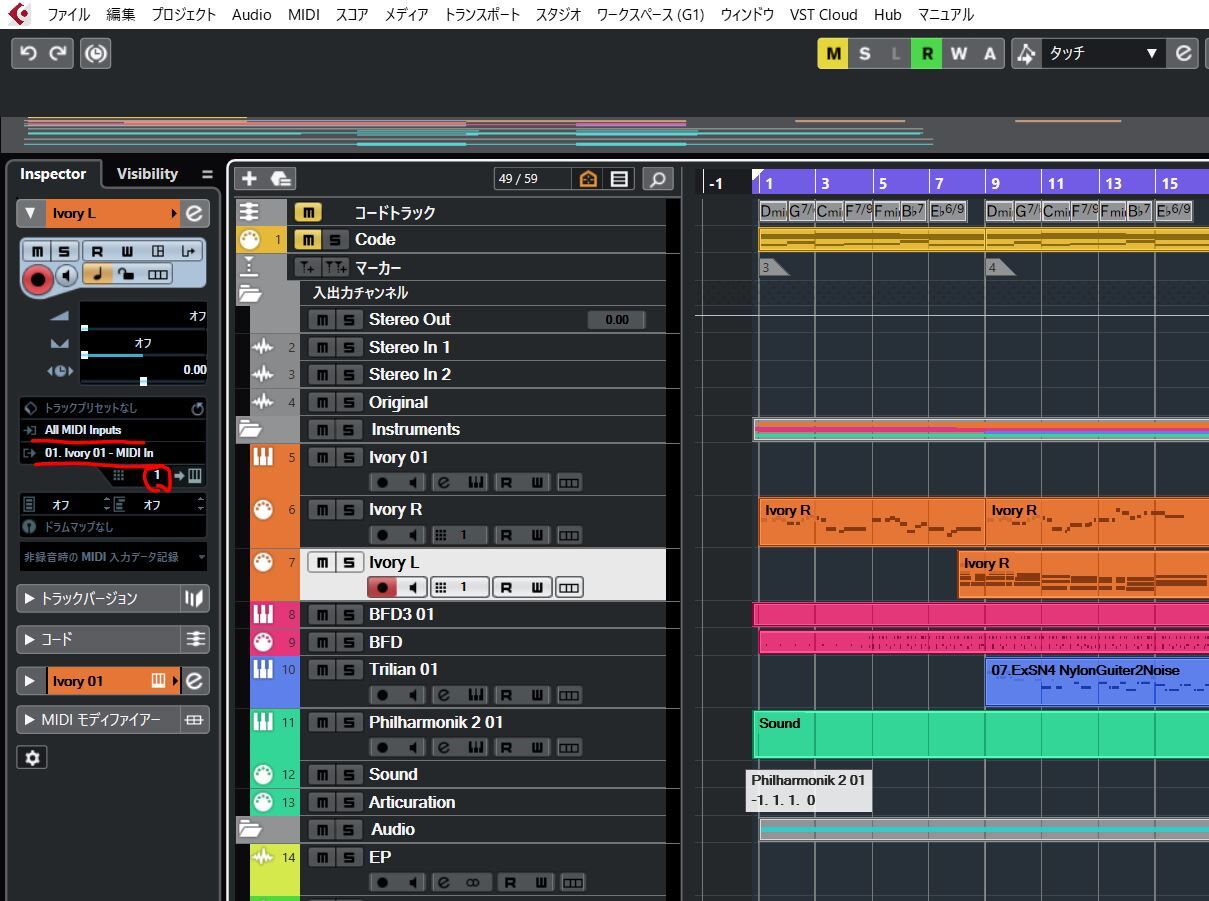Select the first Ivory R event on track 6

(x=871, y=522)
